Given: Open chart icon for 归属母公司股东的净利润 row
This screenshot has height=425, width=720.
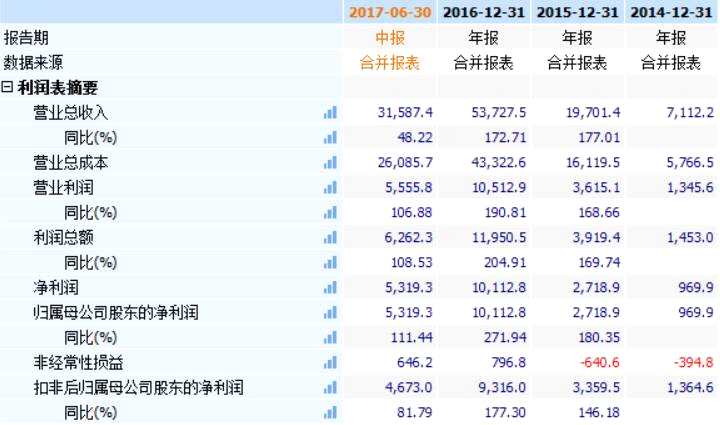Looking at the screenshot, I should [x=330, y=313].
